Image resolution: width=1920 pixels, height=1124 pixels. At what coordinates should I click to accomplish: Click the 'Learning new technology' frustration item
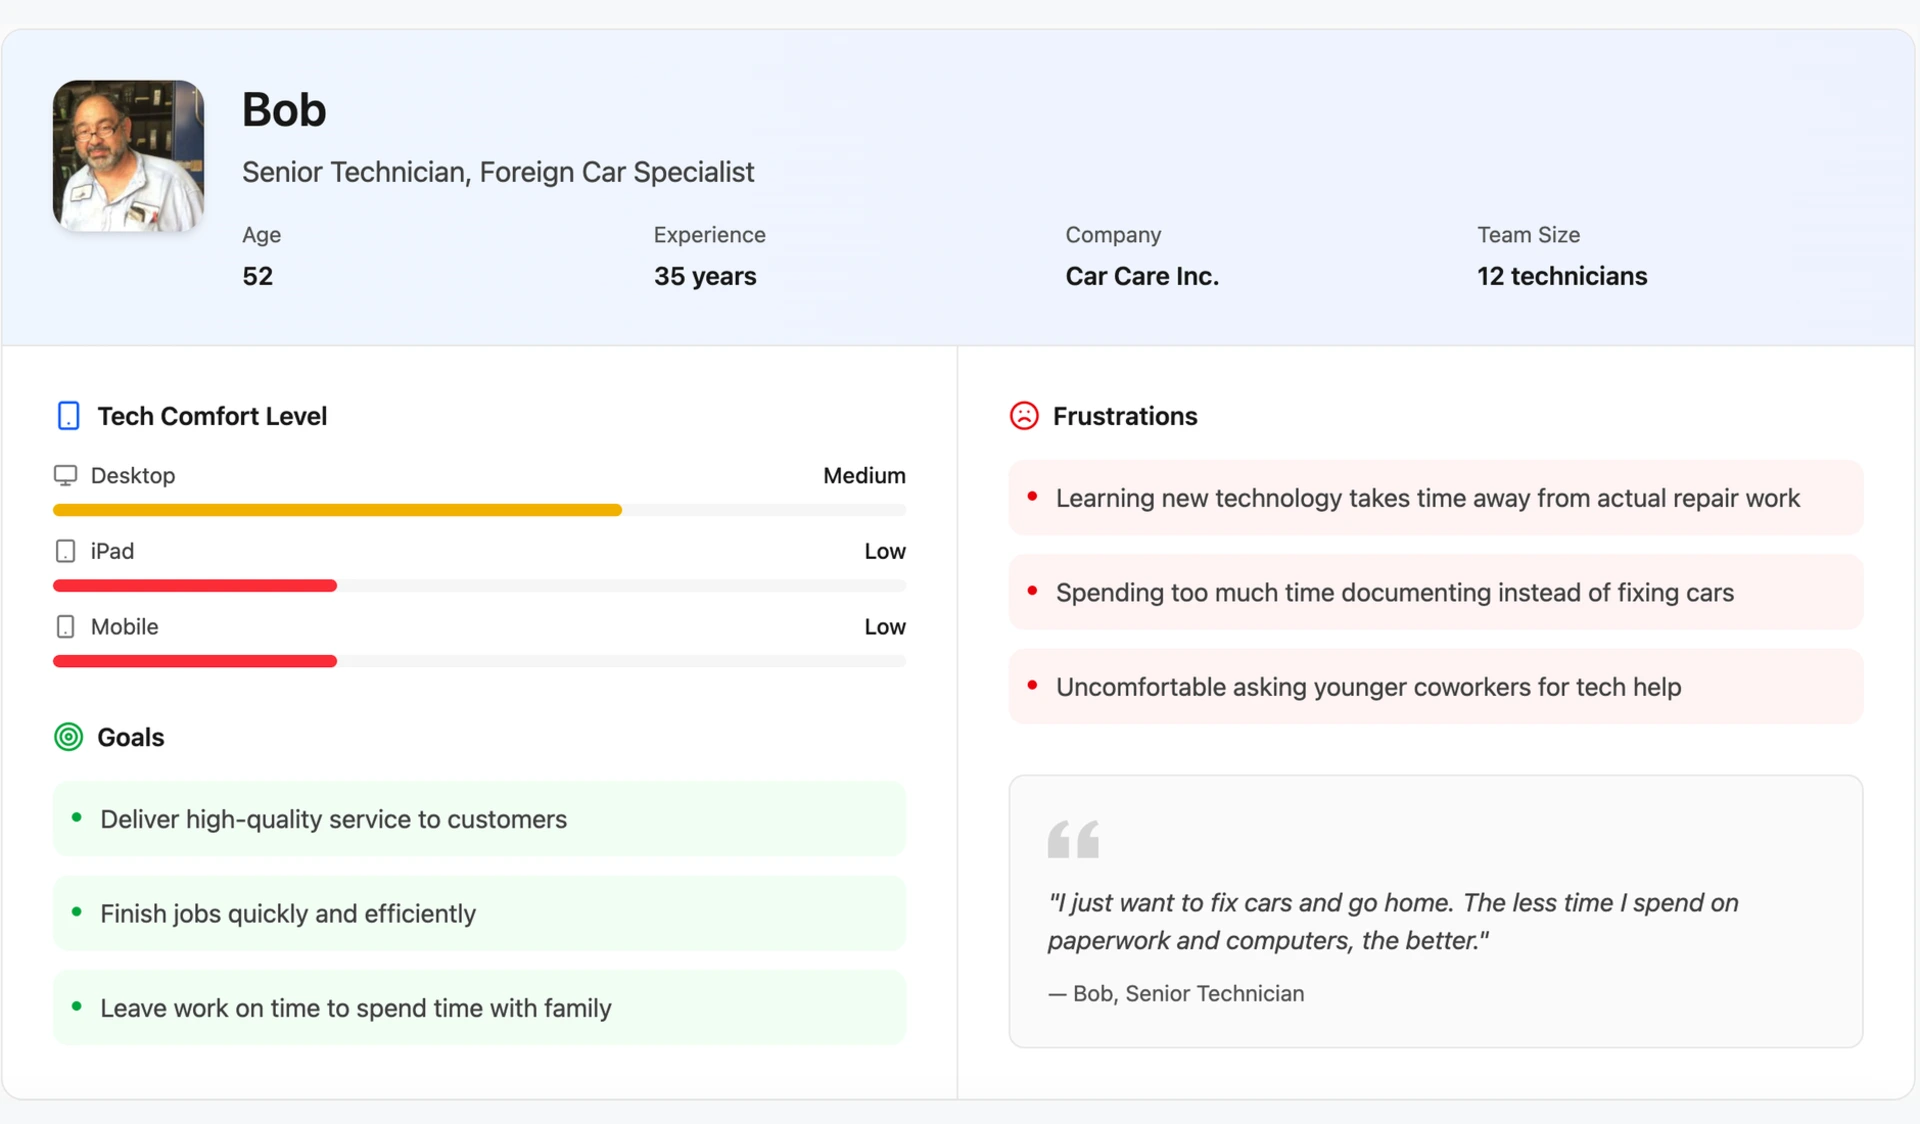coord(1427,498)
